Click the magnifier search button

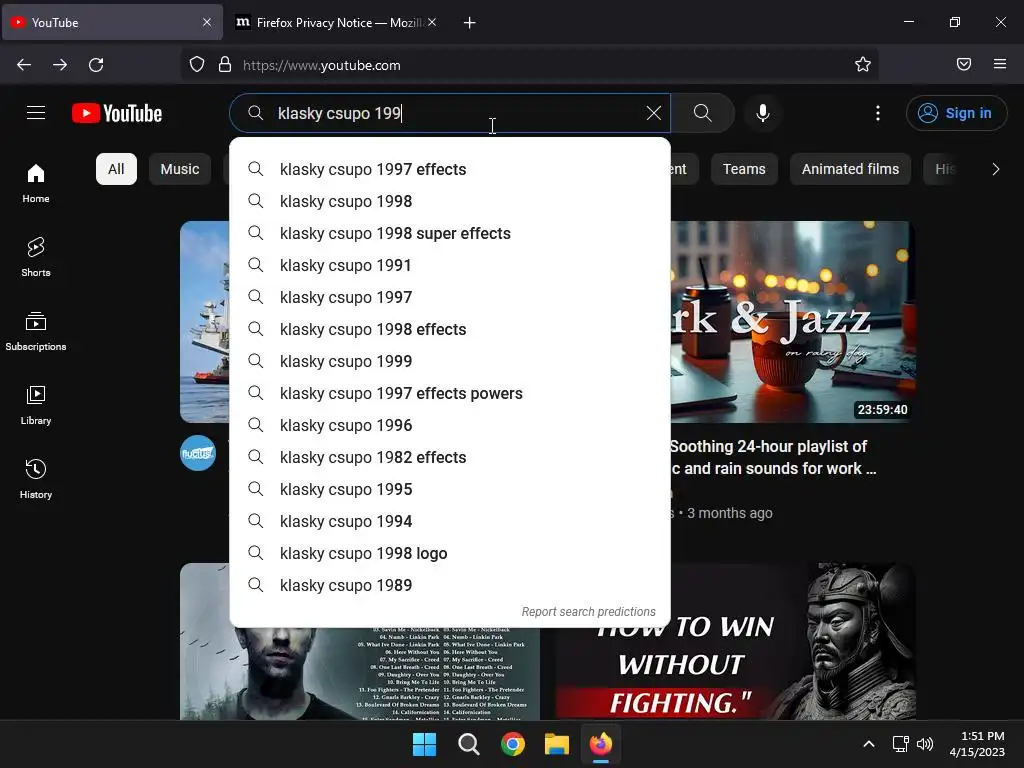click(x=703, y=113)
